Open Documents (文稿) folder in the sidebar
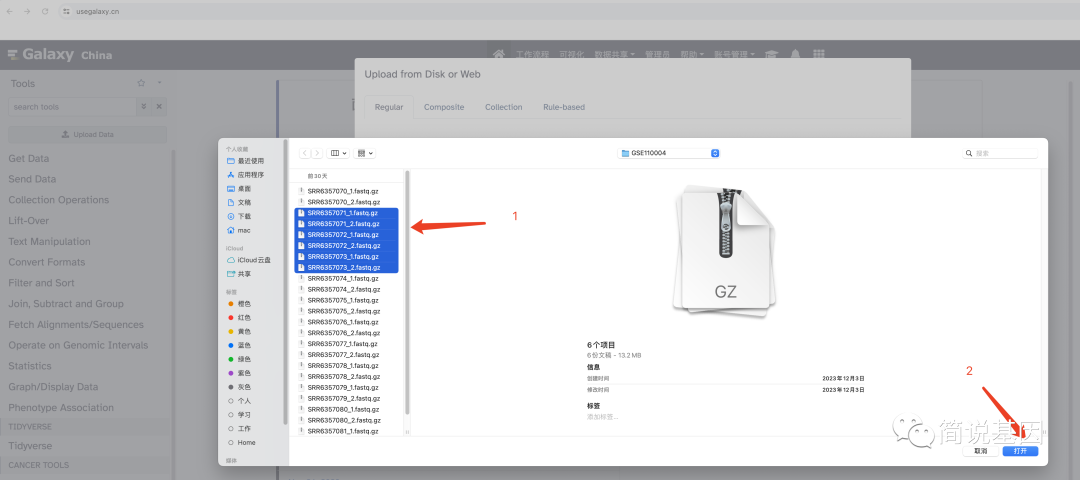1080x480 pixels. click(239, 202)
